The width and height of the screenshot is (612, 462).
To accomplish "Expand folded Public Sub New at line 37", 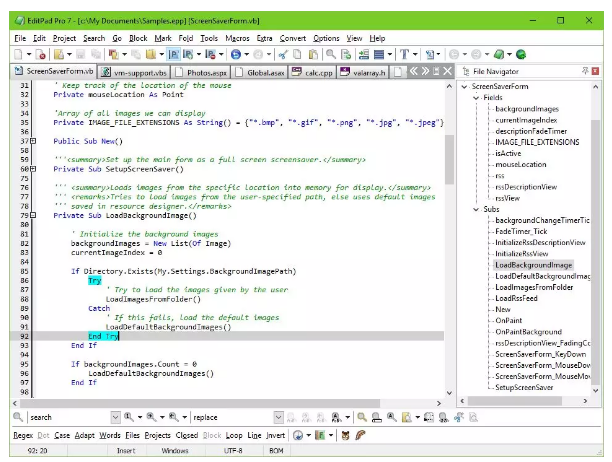I will [33, 141].
